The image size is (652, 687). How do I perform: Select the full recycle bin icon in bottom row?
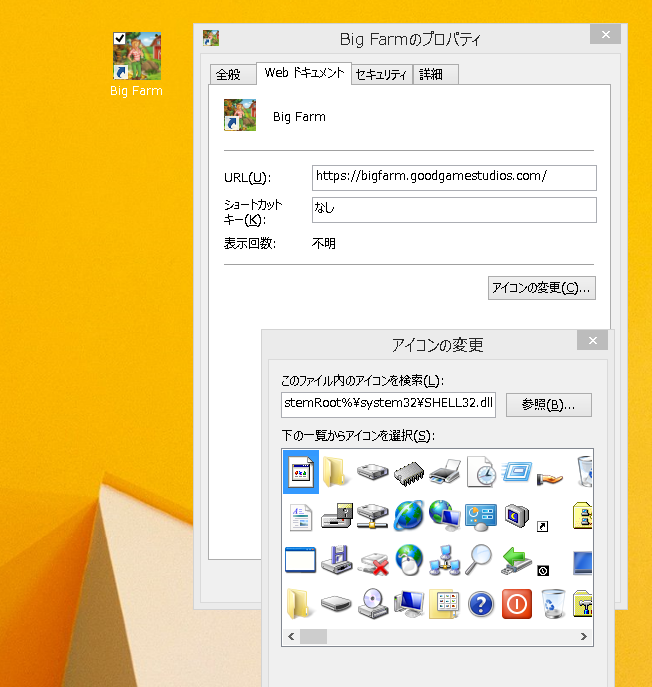(x=553, y=604)
